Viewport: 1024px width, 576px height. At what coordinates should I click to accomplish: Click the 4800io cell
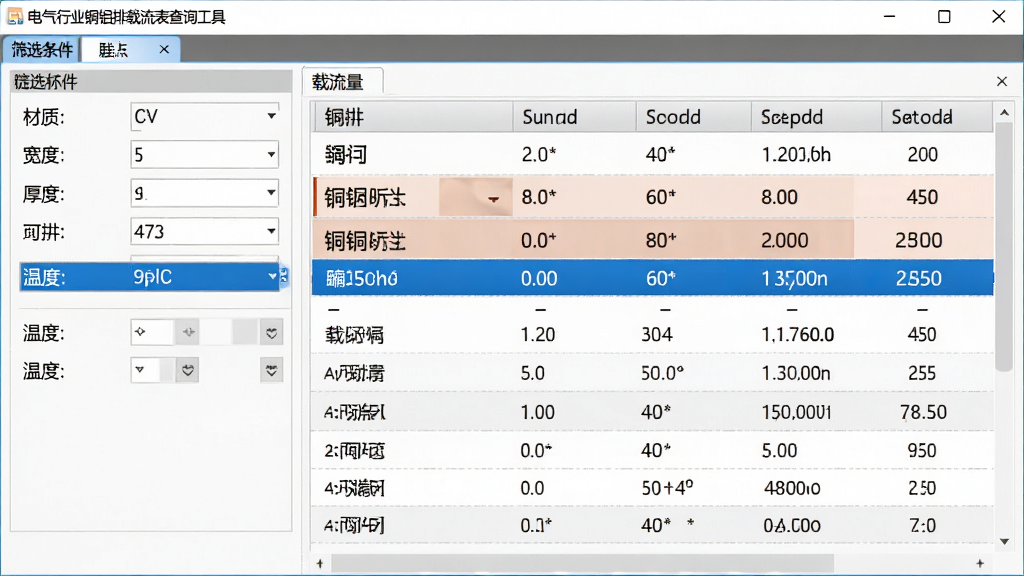pos(792,488)
